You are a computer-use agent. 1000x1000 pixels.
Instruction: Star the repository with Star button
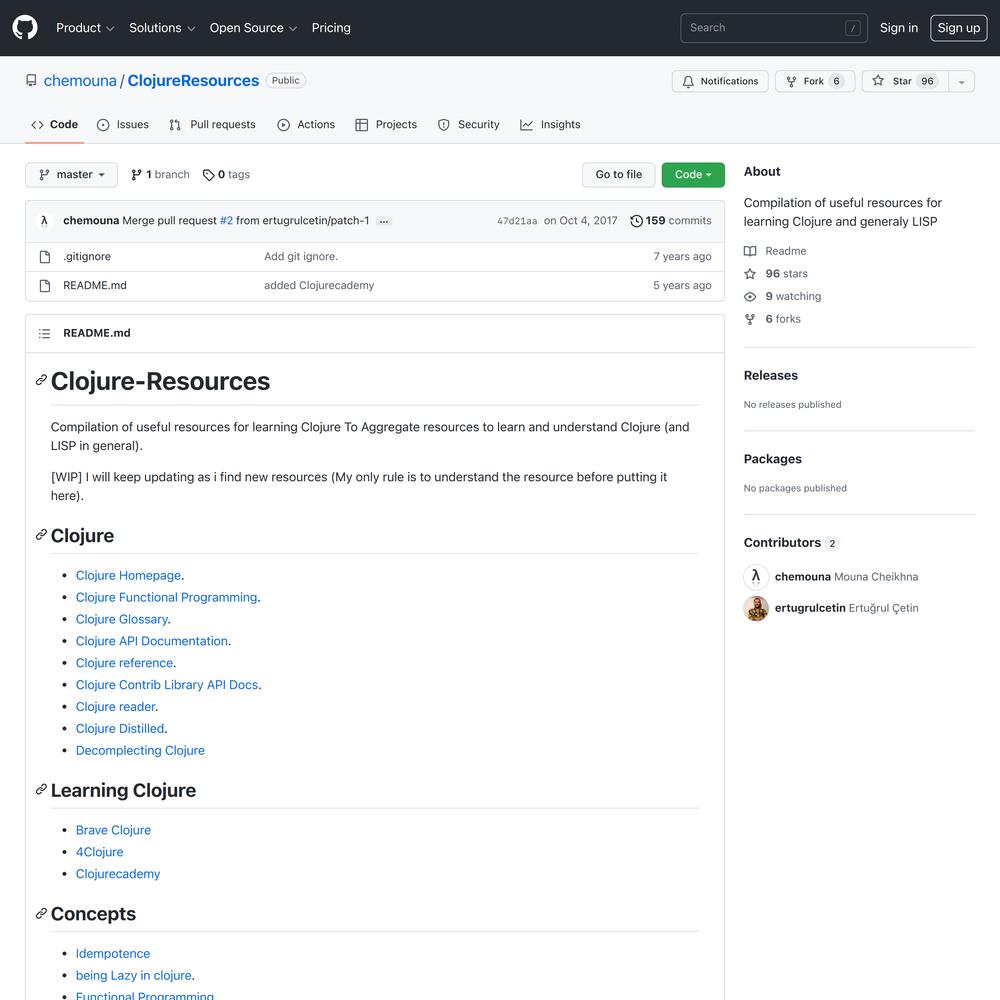(x=905, y=81)
